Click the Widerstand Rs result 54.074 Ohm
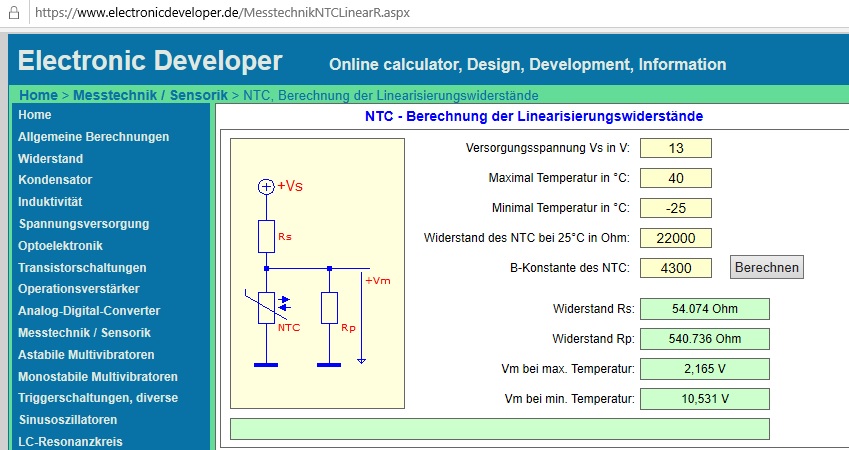 (704, 309)
